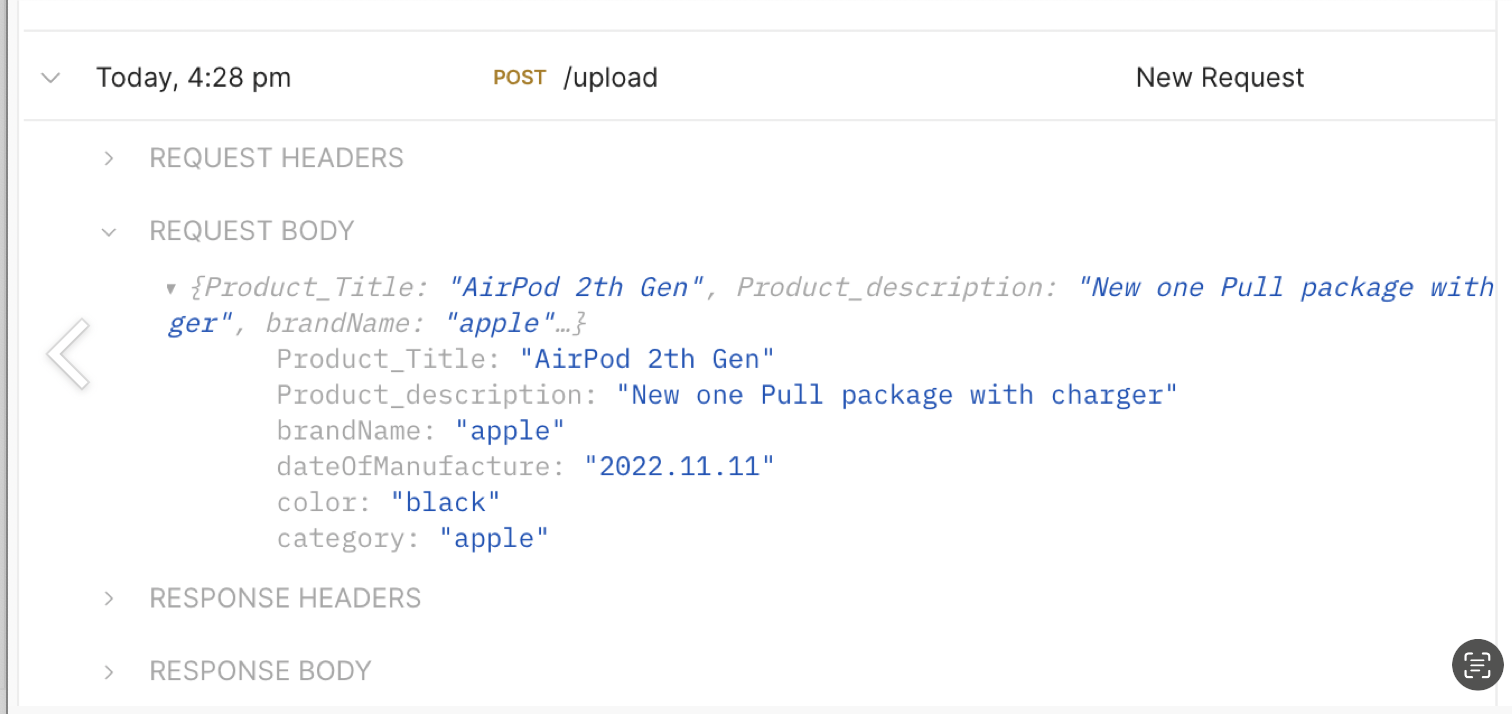Collapse REQUEST BODY using its chevron arrow
This screenshot has width=1512, height=714.
(x=109, y=232)
